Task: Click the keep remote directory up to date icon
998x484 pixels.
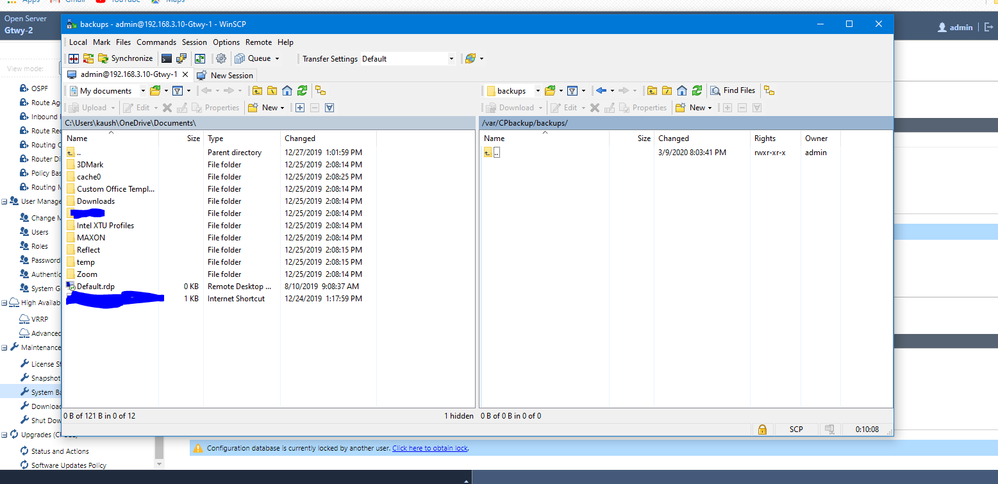Action: click(200, 59)
